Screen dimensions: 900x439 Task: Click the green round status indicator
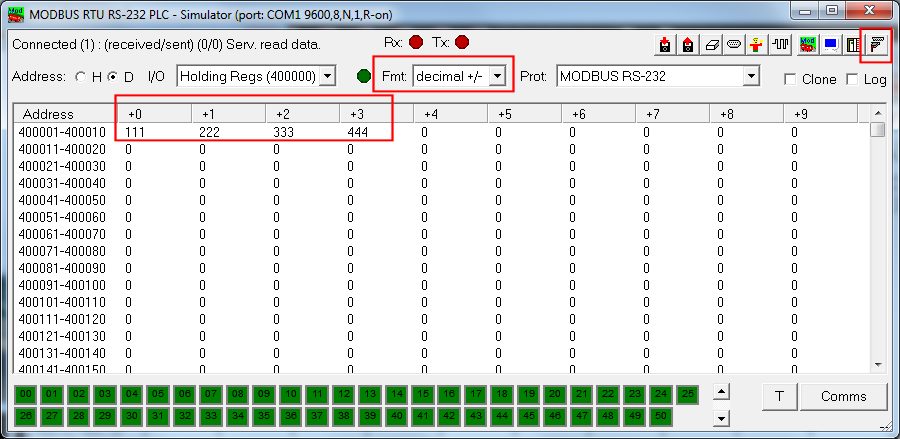tap(363, 76)
